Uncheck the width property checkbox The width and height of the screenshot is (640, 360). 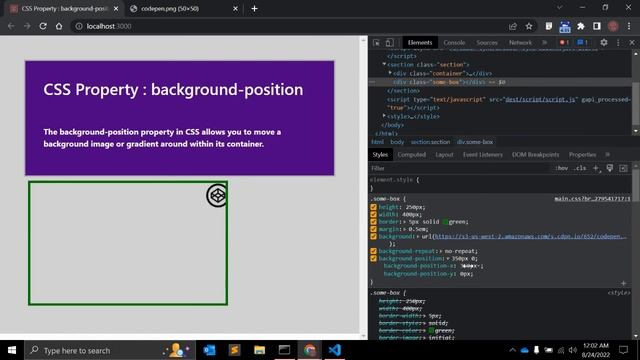point(373,214)
